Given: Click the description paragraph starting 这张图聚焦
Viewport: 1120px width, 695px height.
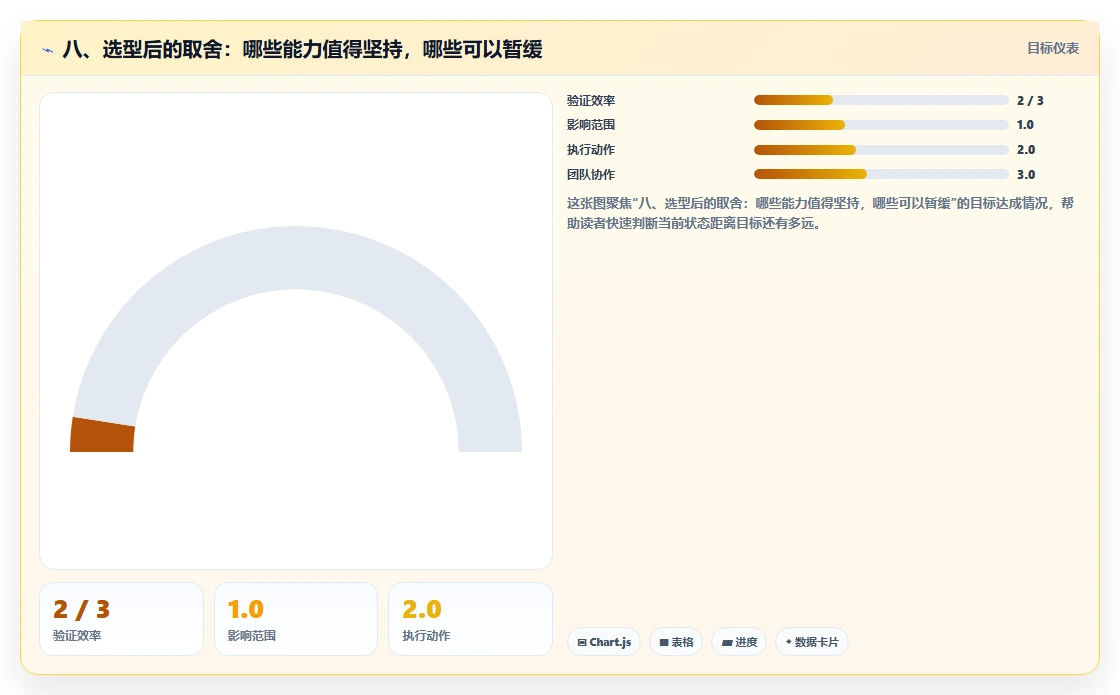Looking at the screenshot, I should tap(820, 213).
